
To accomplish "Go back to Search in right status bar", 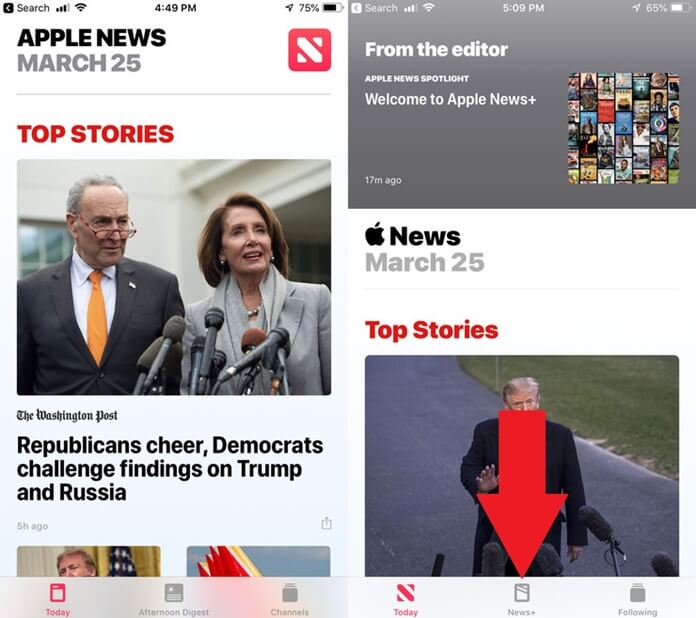I will [375, 8].
